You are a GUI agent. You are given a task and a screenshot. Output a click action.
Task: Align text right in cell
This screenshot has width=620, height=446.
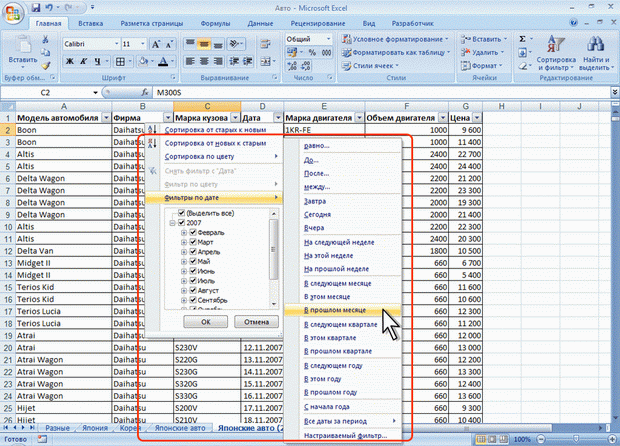[x=218, y=61]
